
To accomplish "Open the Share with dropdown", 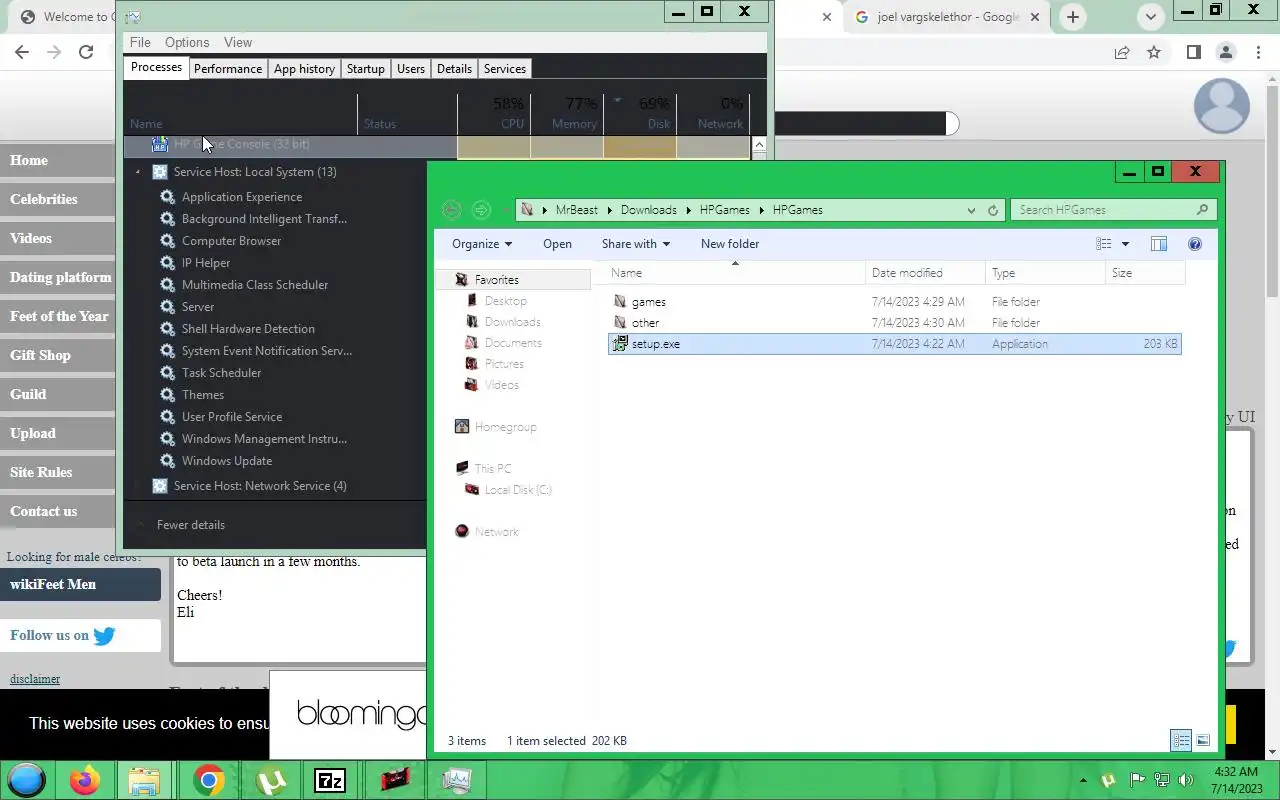I will (x=636, y=244).
